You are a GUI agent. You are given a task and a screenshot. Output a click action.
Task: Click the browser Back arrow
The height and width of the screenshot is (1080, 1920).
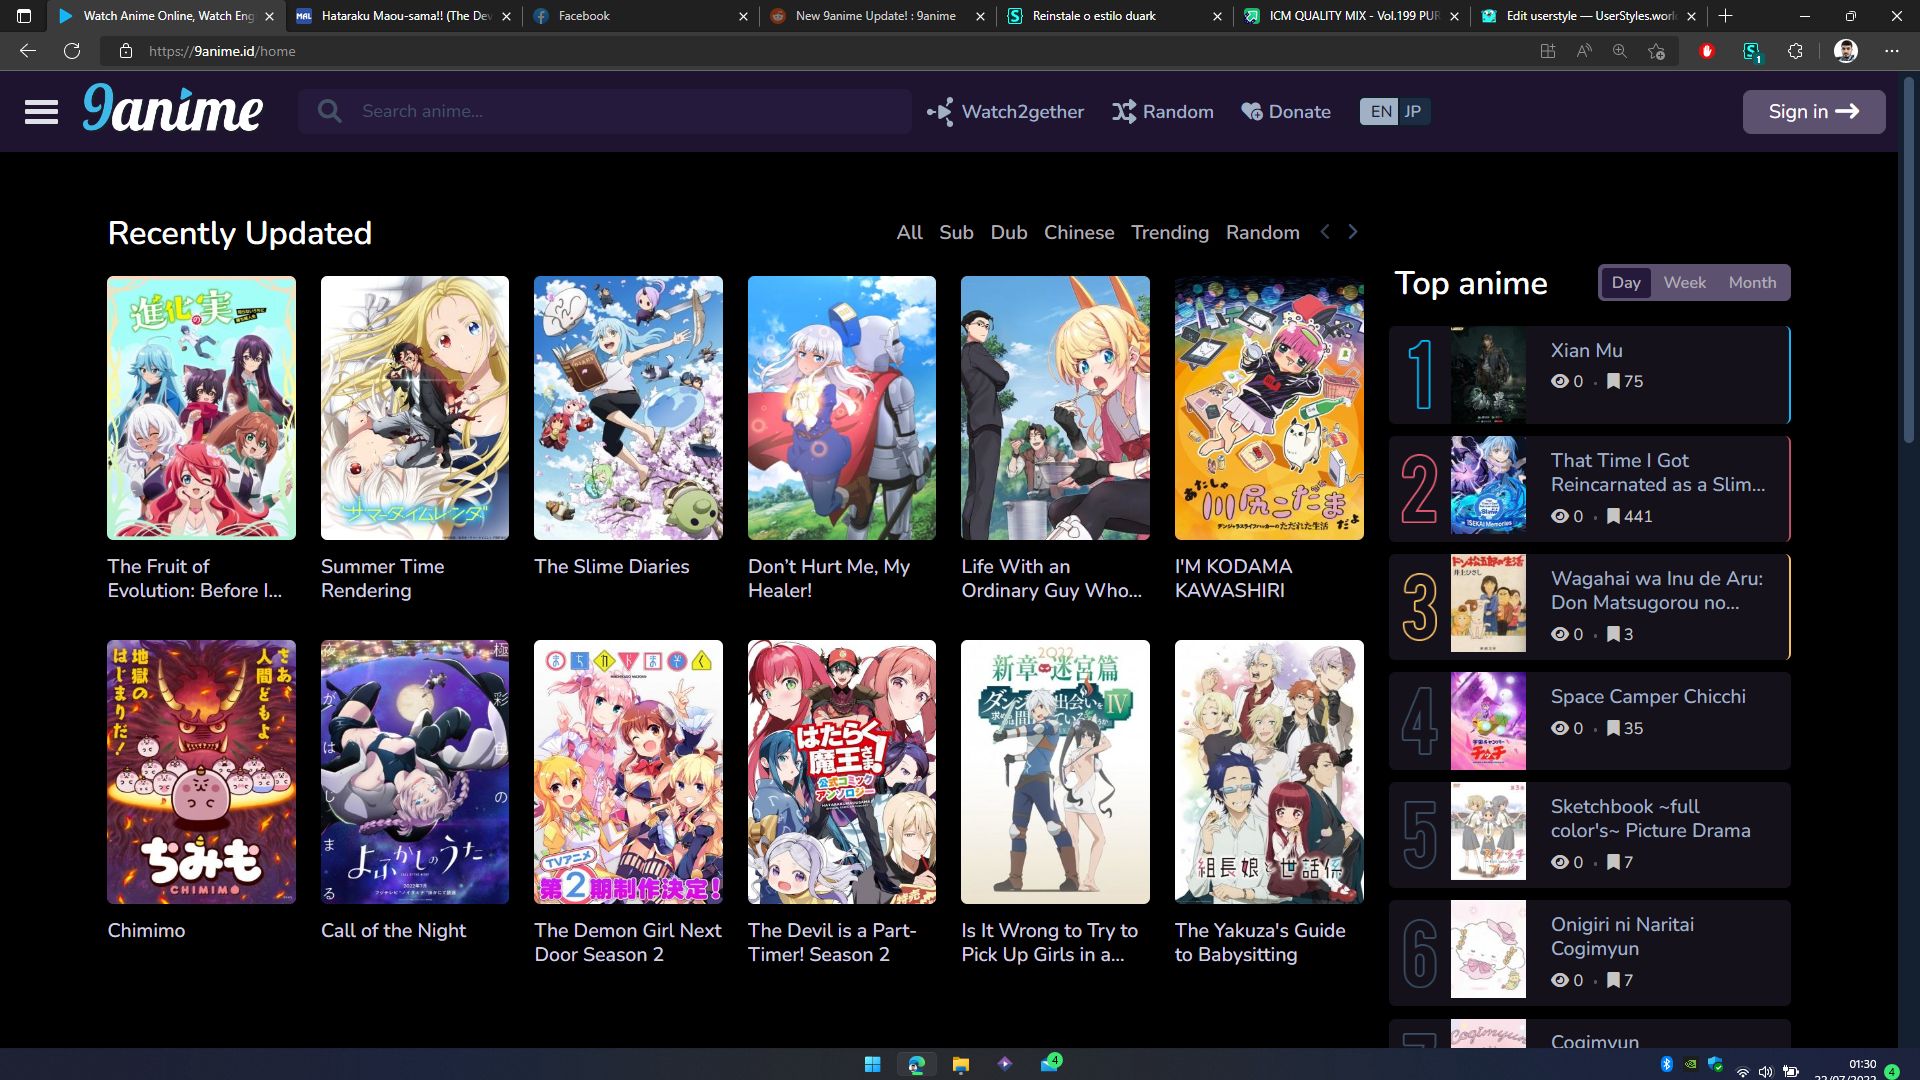point(28,51)
